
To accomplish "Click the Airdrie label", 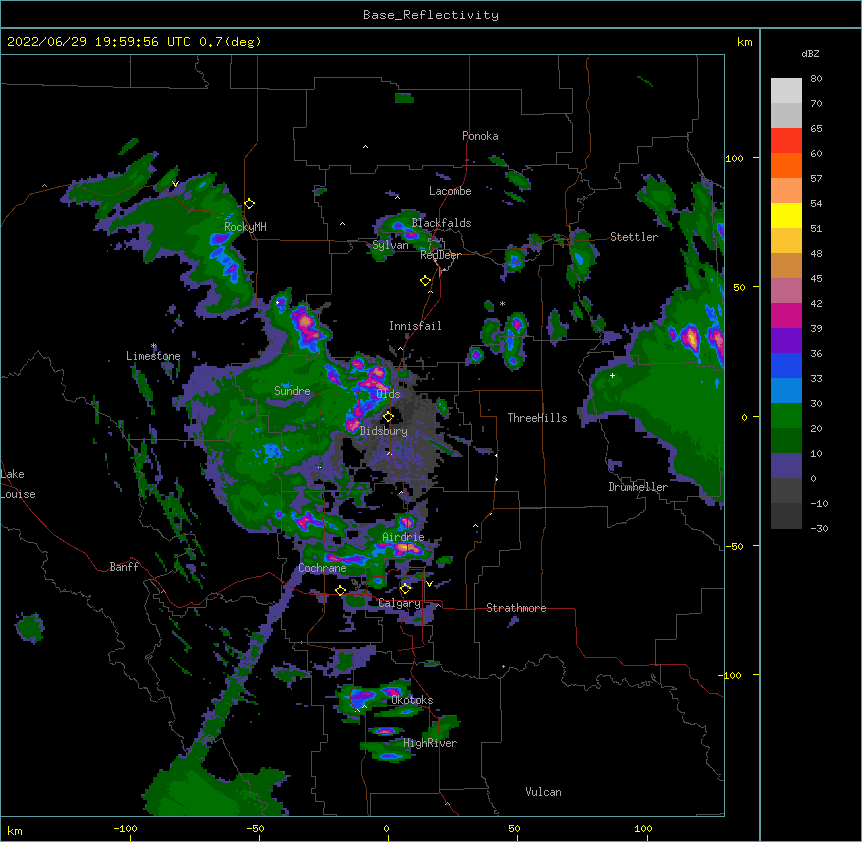I will click(x=404, y=537).
